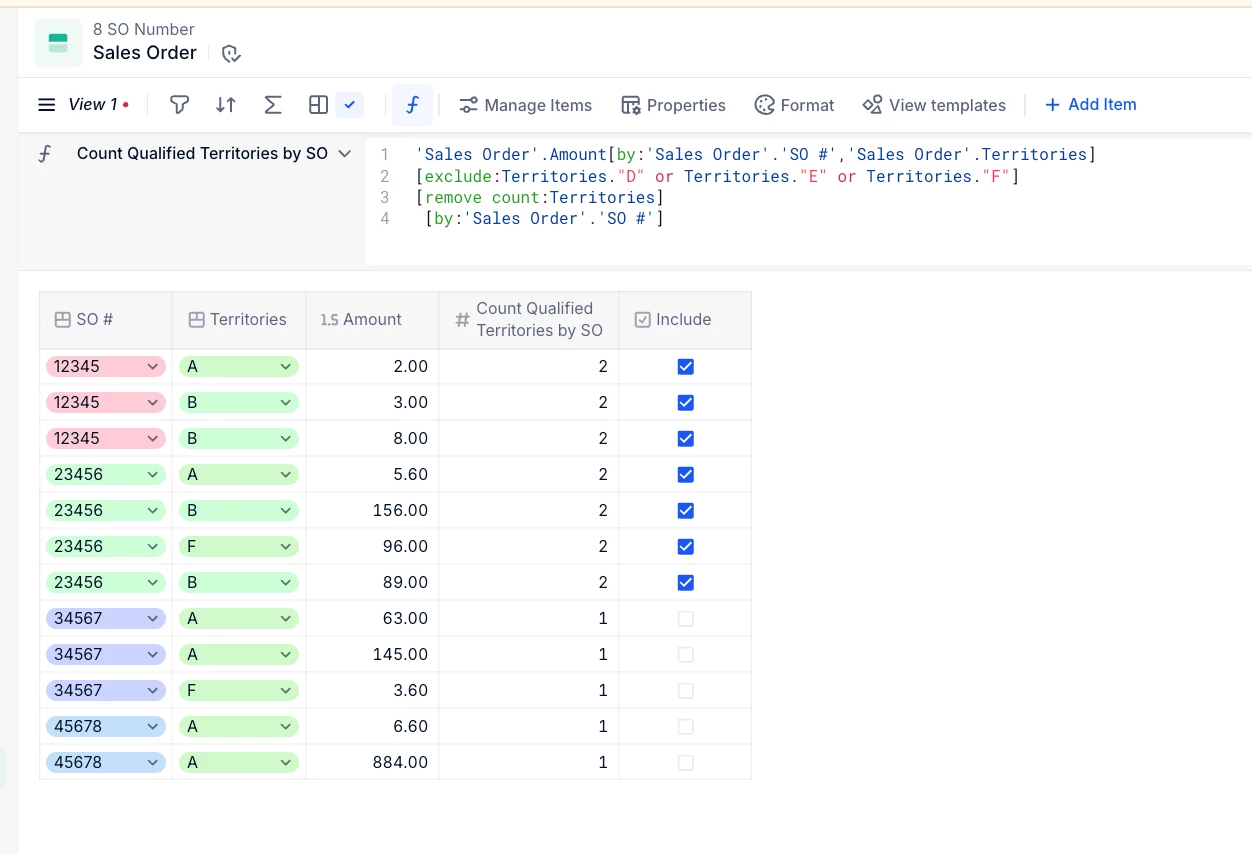The height and width of the screenshot is (854, 1252).
Task: Click the sigma summation icon
Action: tap(272, 105)
